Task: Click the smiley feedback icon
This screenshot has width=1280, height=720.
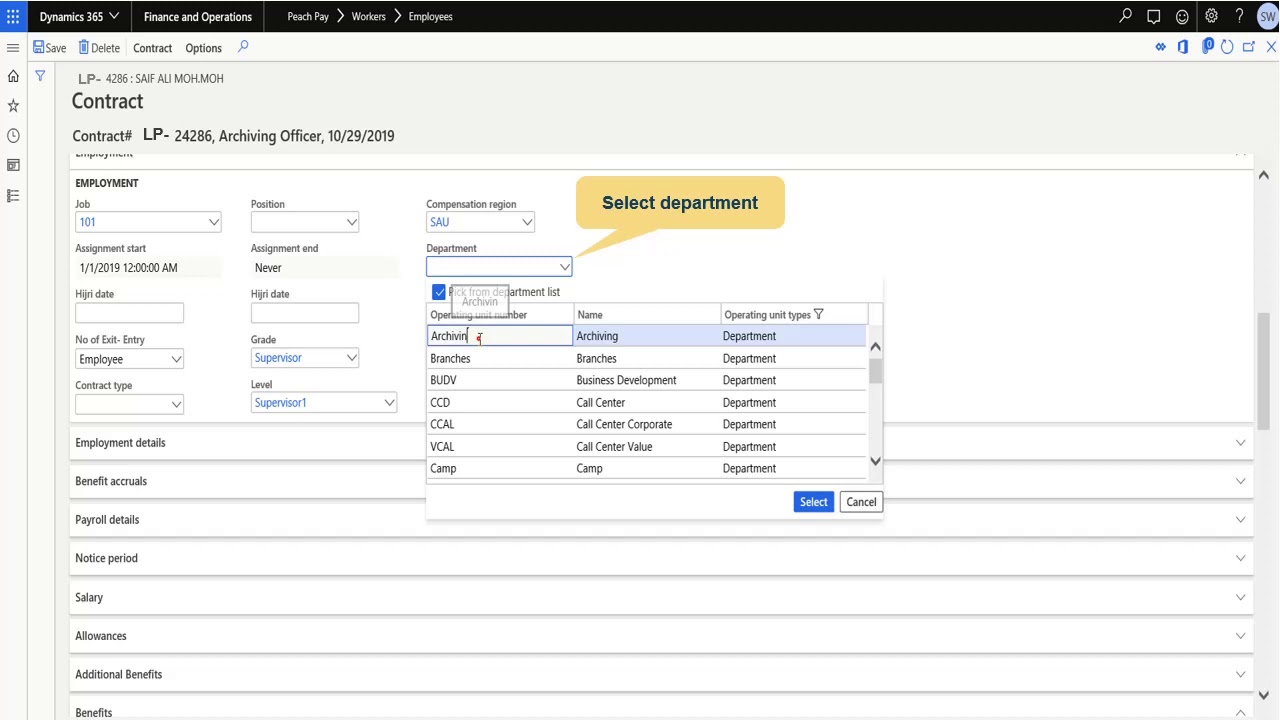Action: (1182, 16)
